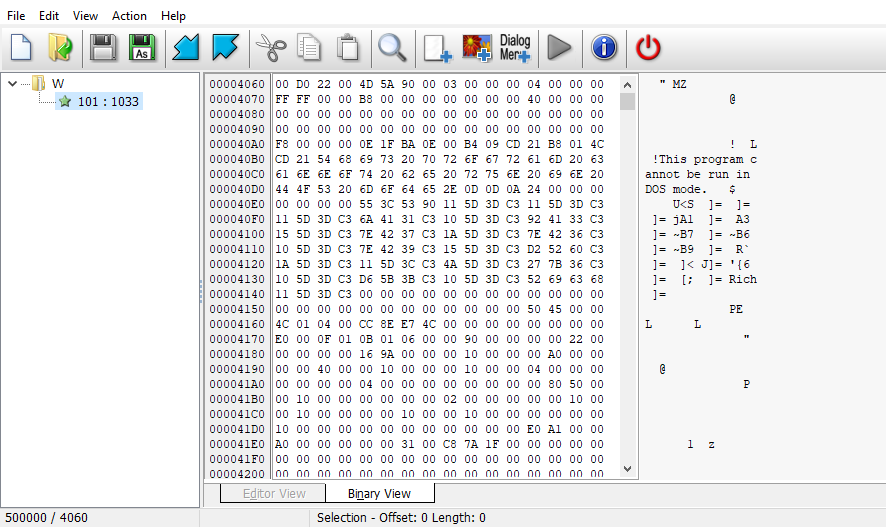The height and width of the screenshot is (527, 886).
Task: Open the View menu
Action: [85, 16]
